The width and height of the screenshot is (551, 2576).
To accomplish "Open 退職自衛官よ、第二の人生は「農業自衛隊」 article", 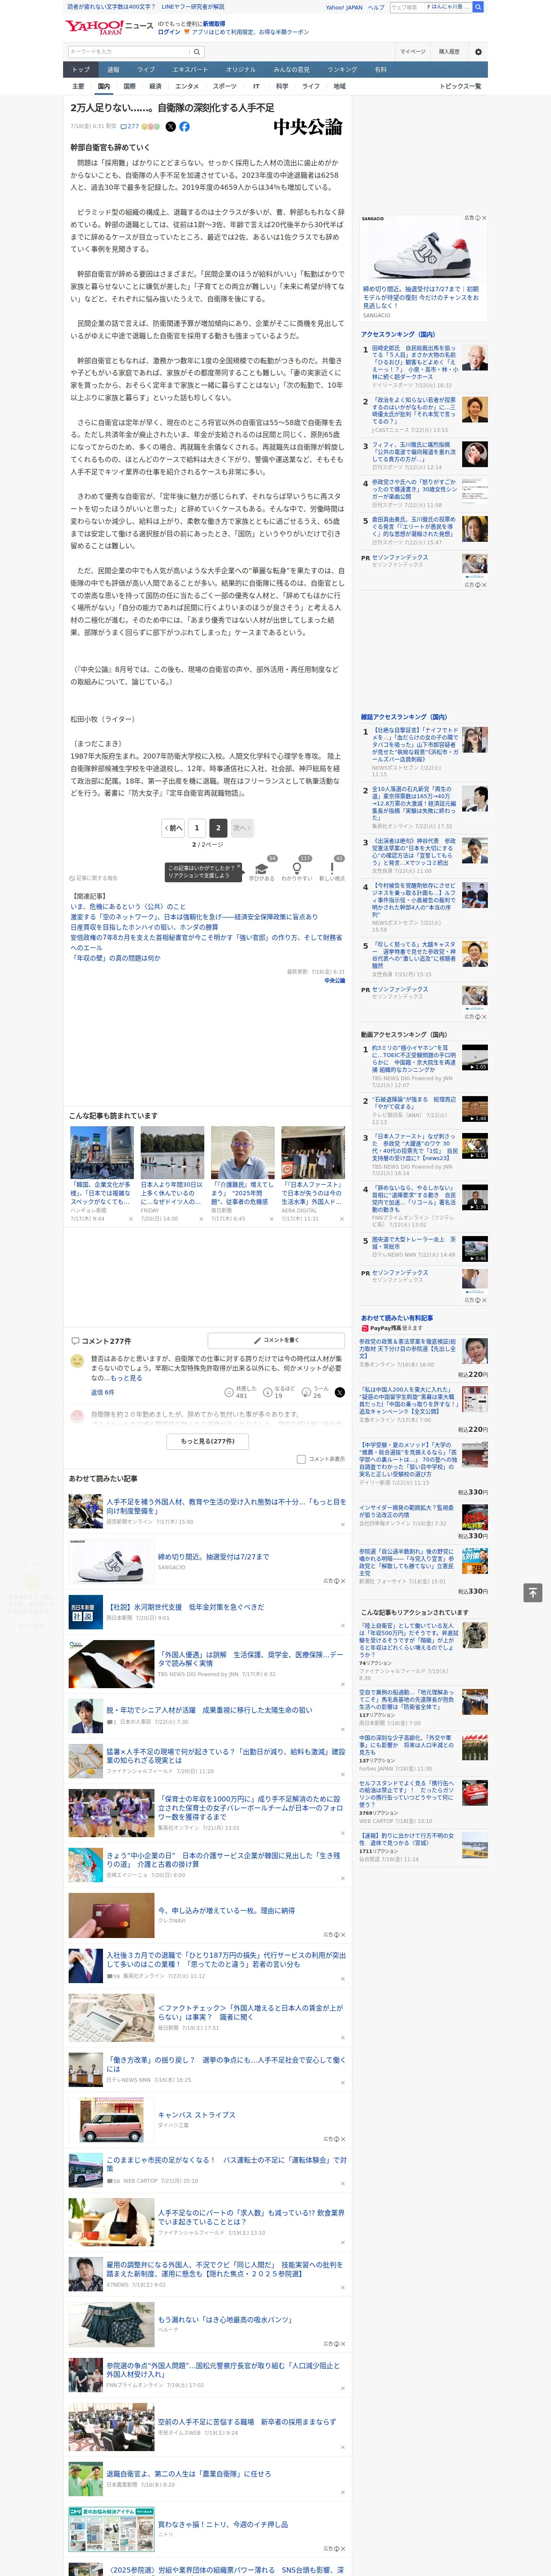I will coord(188,2473).
